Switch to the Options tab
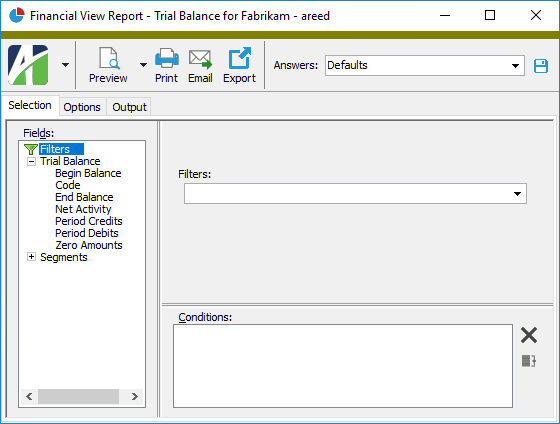This screenshot has width=560, height=424. [82, 107]
